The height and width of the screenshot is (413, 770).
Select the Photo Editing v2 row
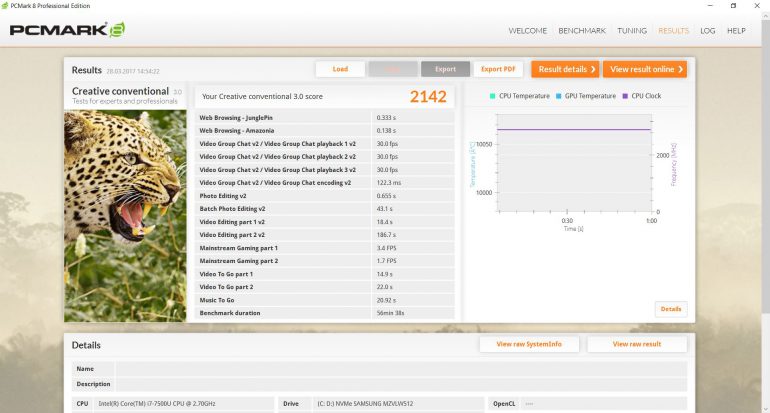[x=325, y=196]
